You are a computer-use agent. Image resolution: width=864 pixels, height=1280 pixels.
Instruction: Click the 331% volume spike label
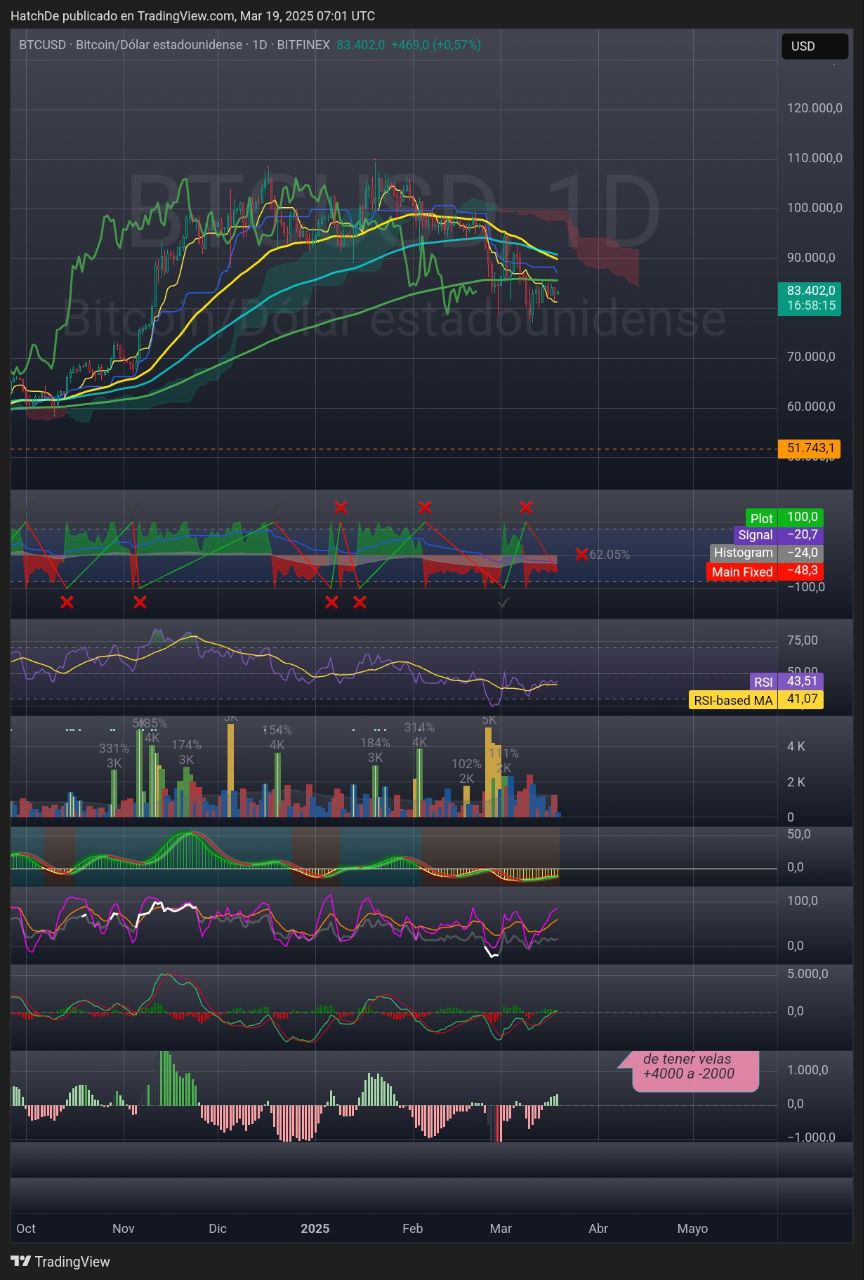114,748
